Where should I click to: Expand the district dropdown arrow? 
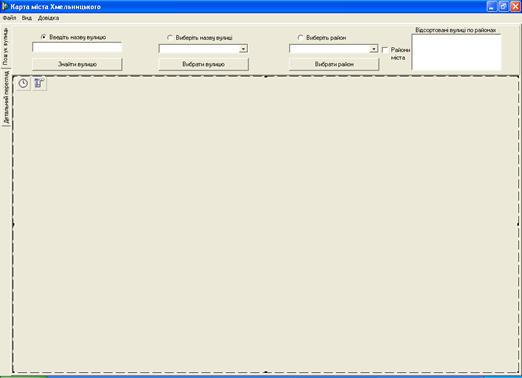[x=374, y=49]
